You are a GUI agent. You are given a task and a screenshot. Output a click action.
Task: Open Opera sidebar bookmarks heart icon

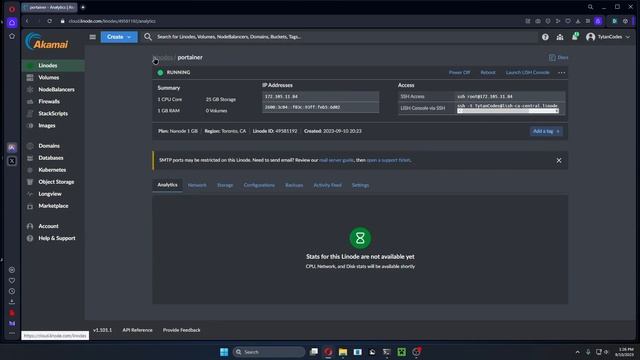click(x=12, y=281)
